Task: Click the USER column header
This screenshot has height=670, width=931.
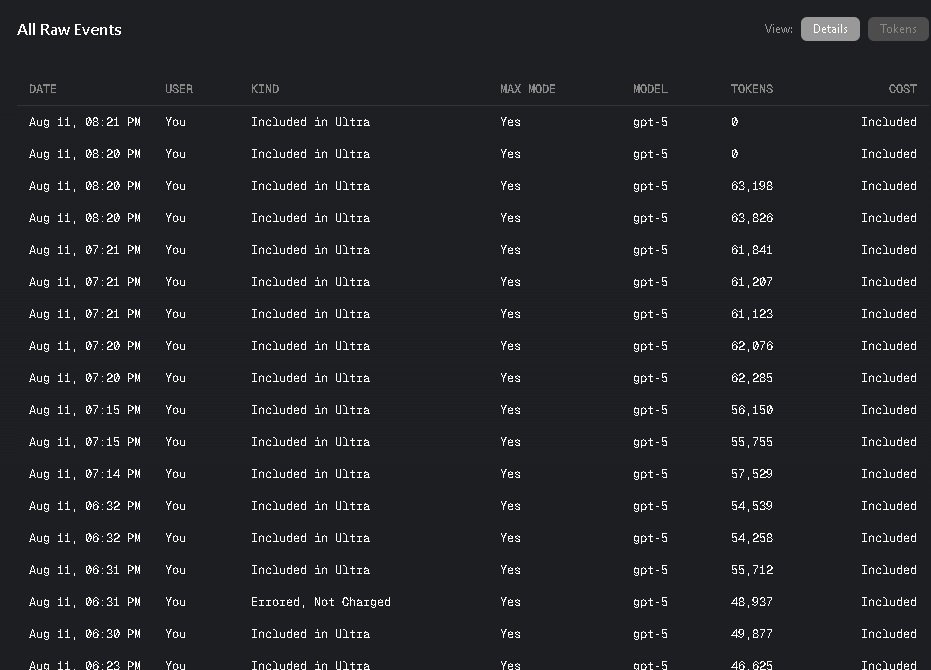Action: pos(179,89)
